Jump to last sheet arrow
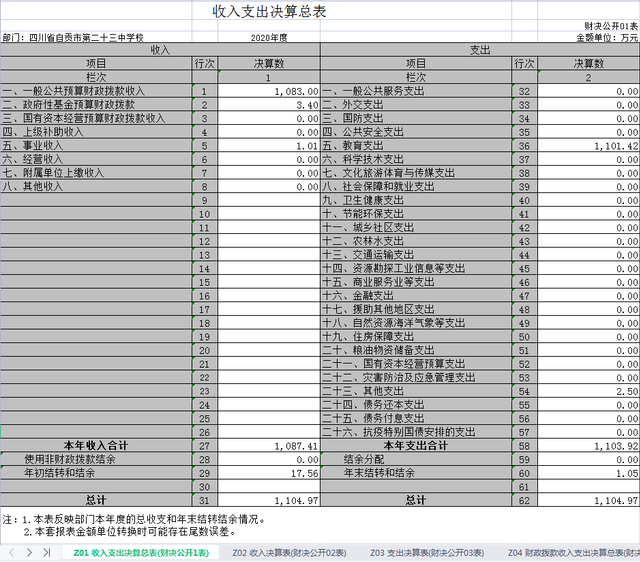This screenshot has height=562, width=640. [47, 552]
